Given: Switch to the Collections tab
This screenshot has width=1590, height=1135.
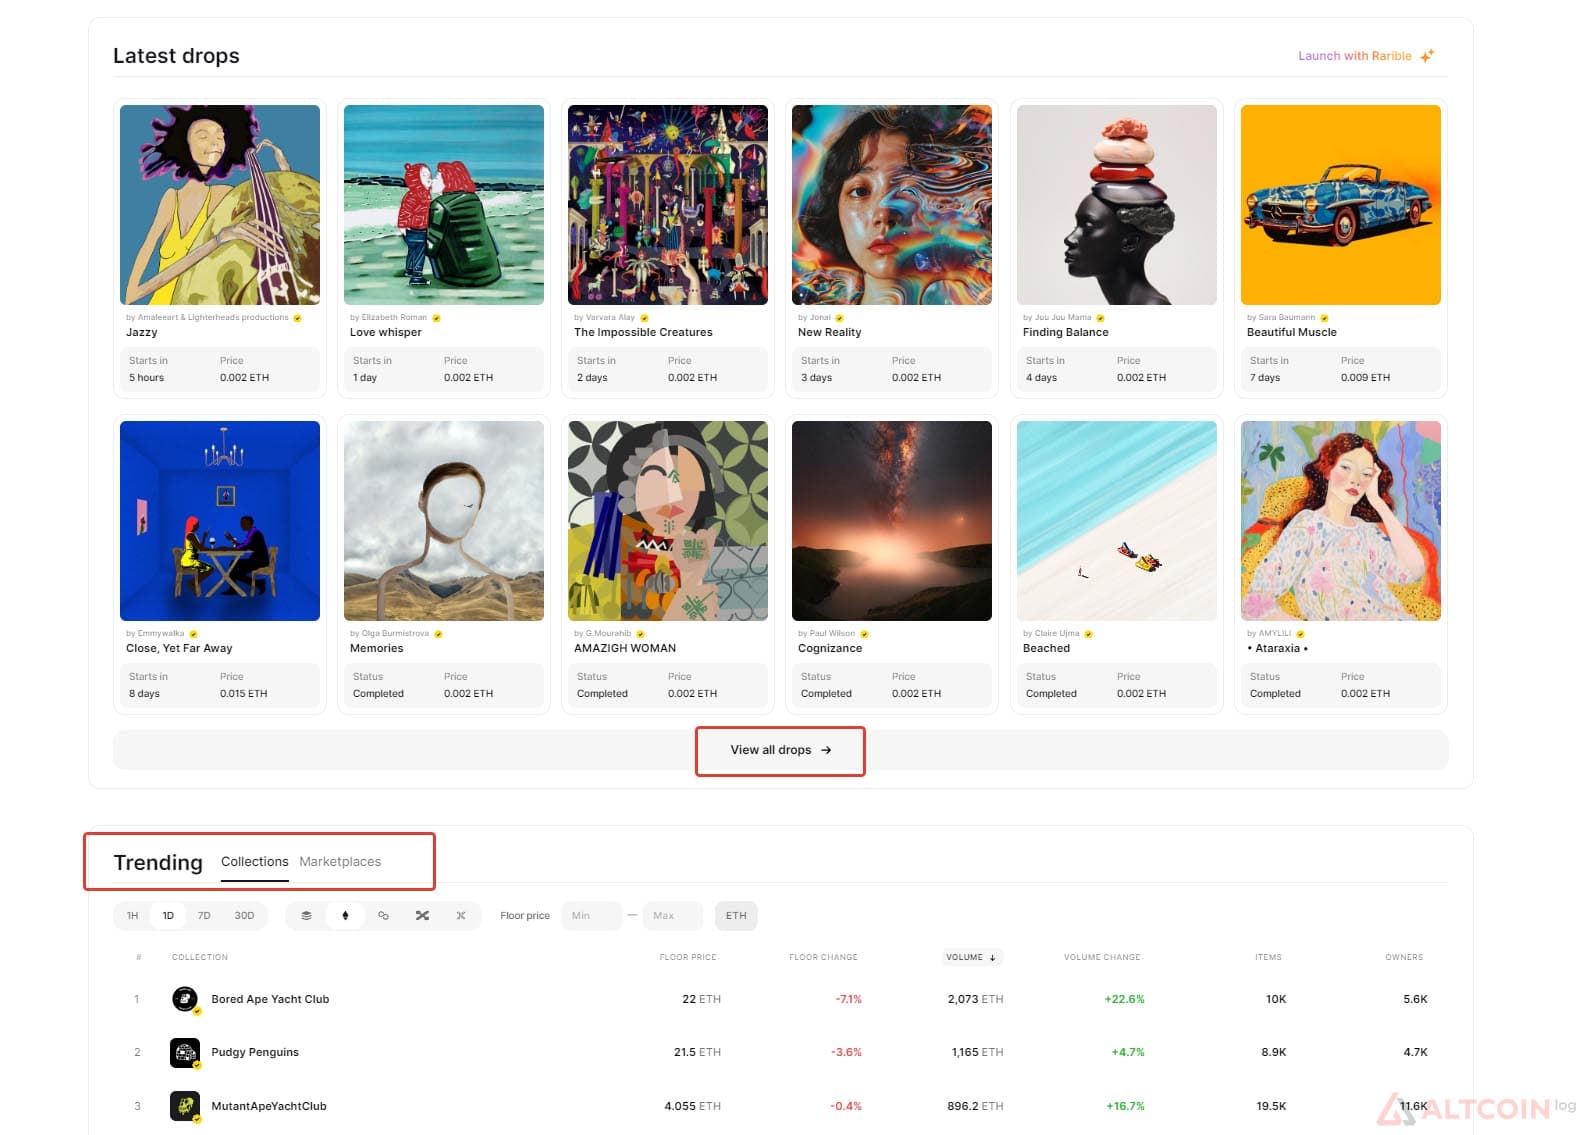Looking at the screenshot, I should [x=254, y=862].
